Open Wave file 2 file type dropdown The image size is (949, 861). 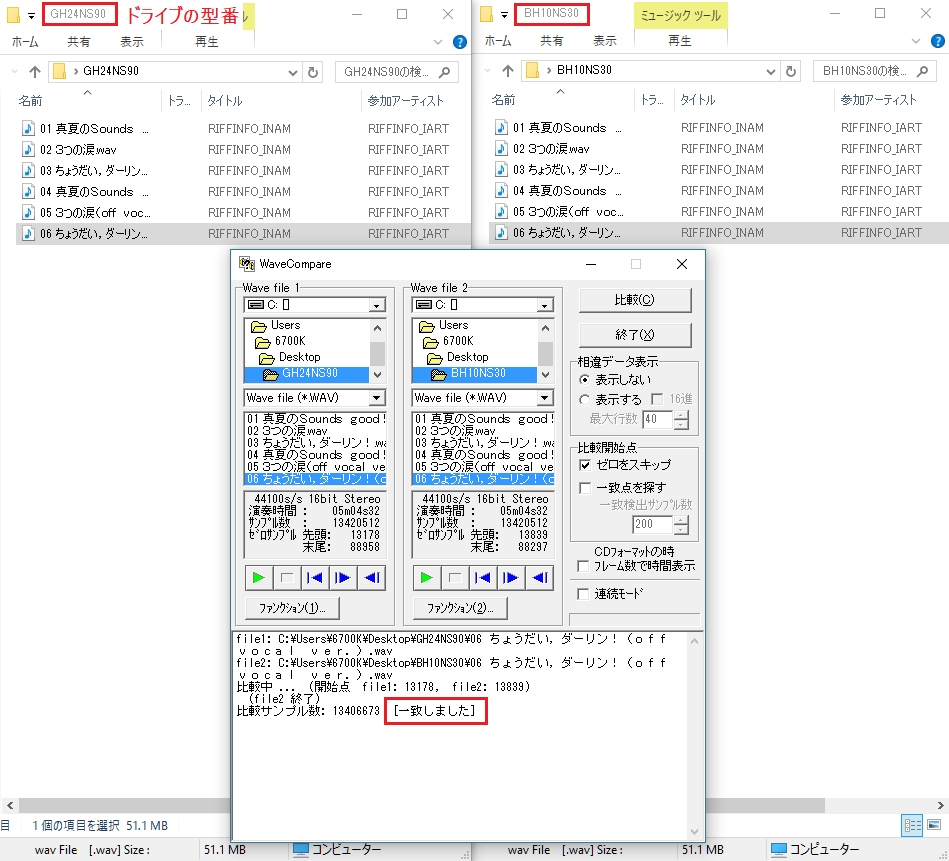(545, 398)
